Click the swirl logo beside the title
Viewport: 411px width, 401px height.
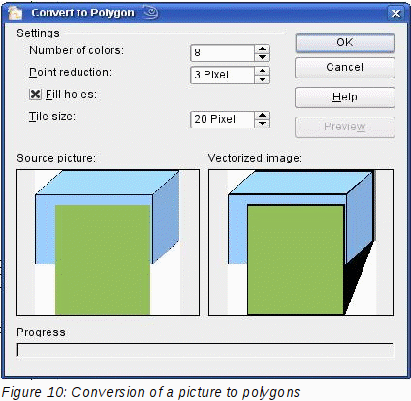151,13
